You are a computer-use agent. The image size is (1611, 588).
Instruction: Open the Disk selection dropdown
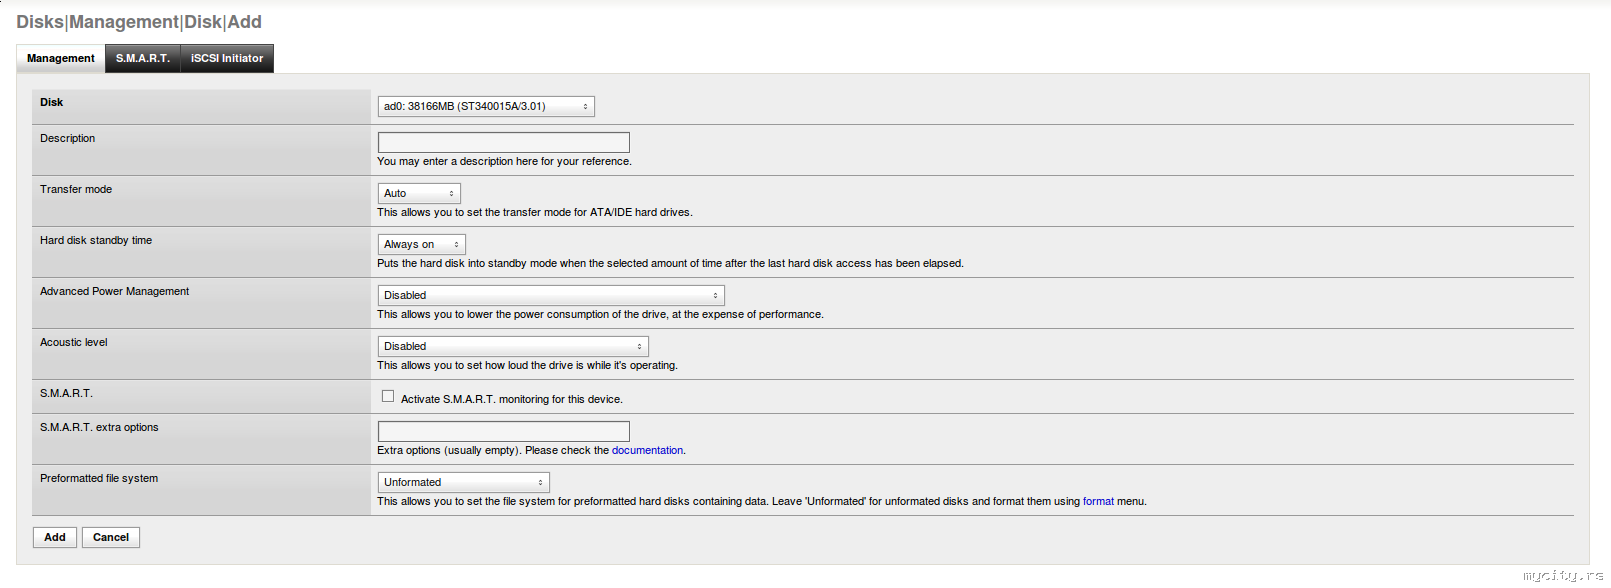coord(486,106)
